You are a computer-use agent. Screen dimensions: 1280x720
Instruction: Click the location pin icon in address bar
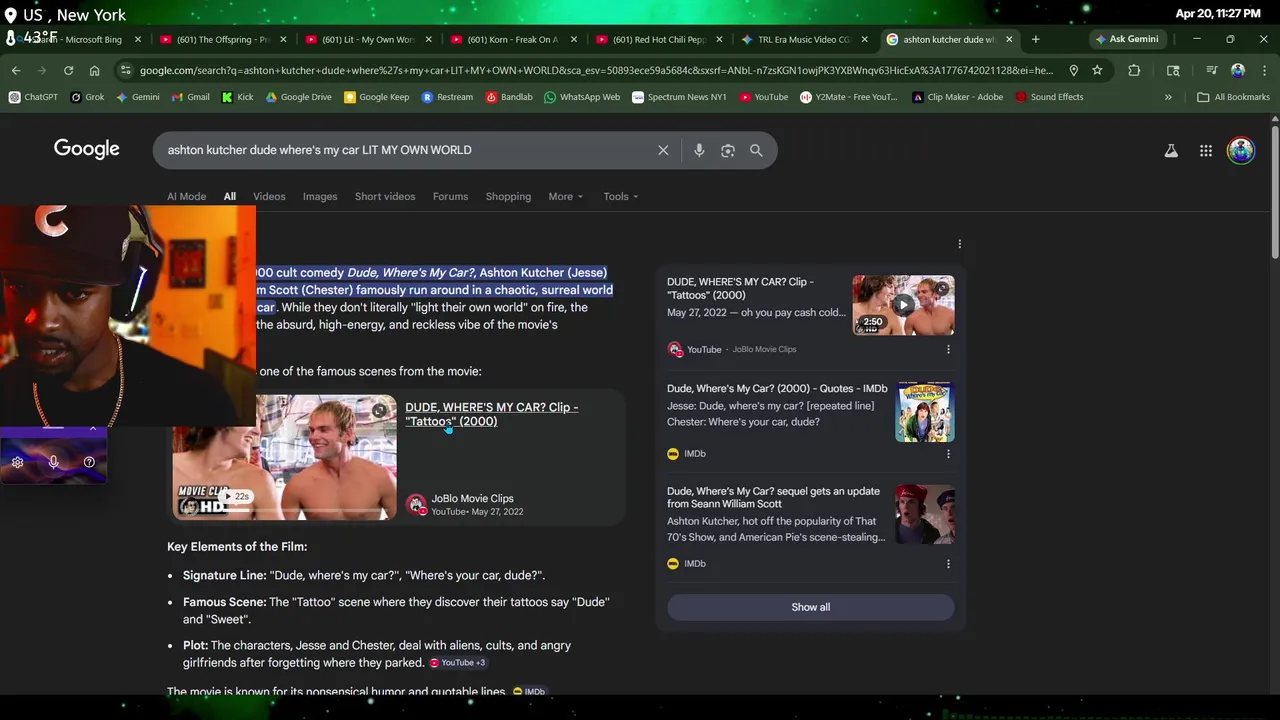point(1073,70)
